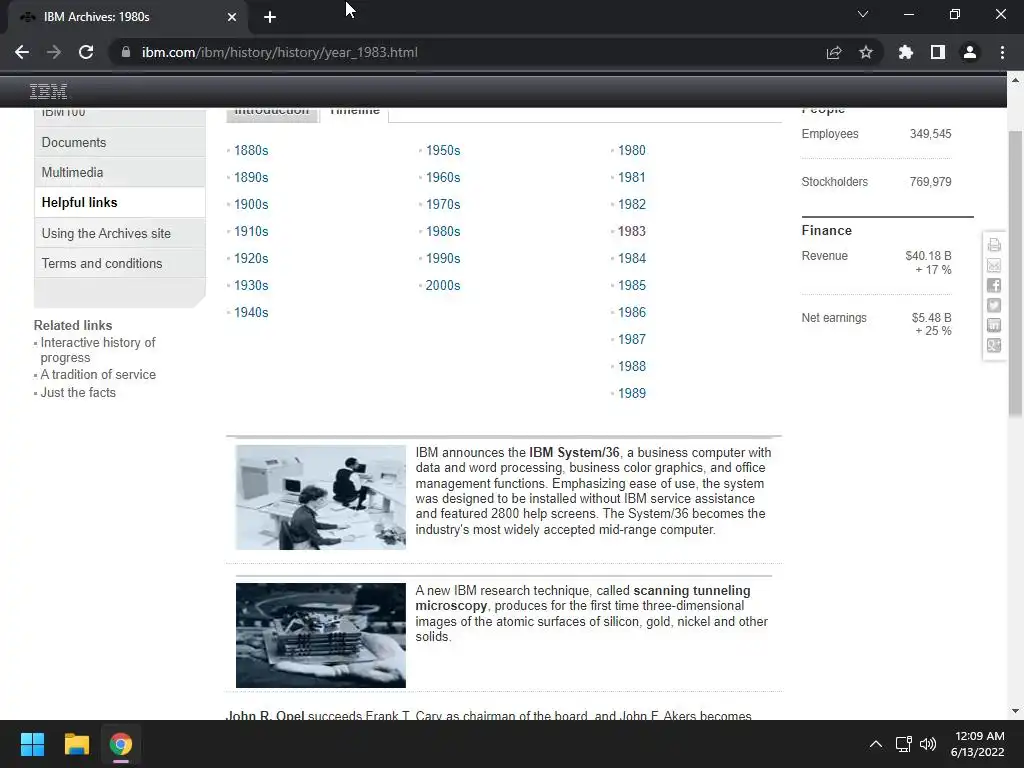This screenshot has width=1024, height=768.
Task: Share page on Google Plus
Action: pos(994,345)
